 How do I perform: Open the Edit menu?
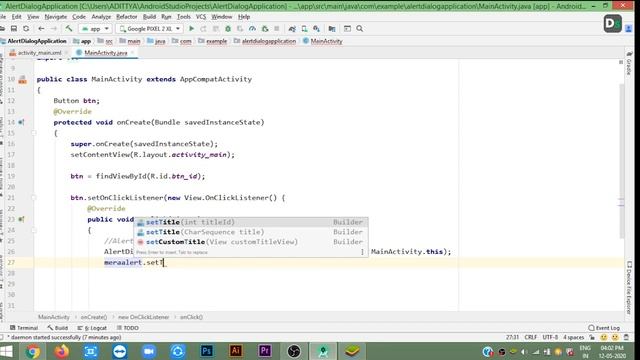pos(16,17)
